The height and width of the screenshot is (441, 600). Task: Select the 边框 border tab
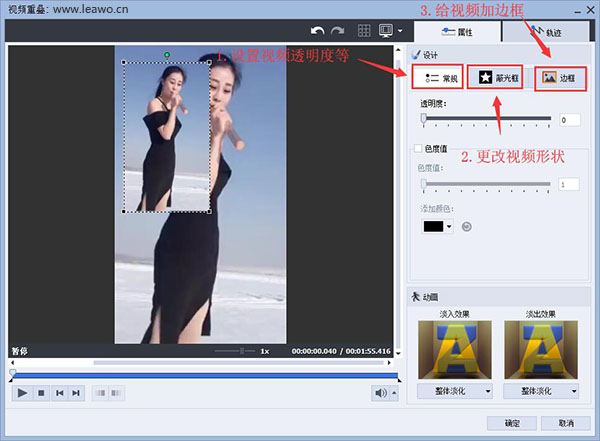(x=560, y=78)
